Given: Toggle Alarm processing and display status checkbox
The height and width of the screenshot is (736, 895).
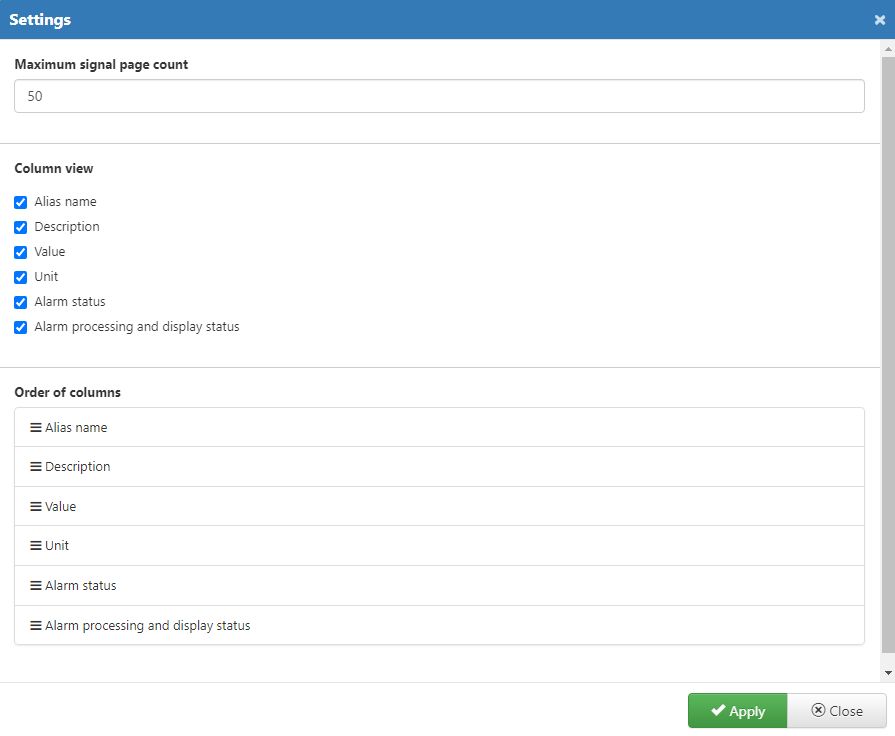Looking at the screenshot, I should coord(21,327).
